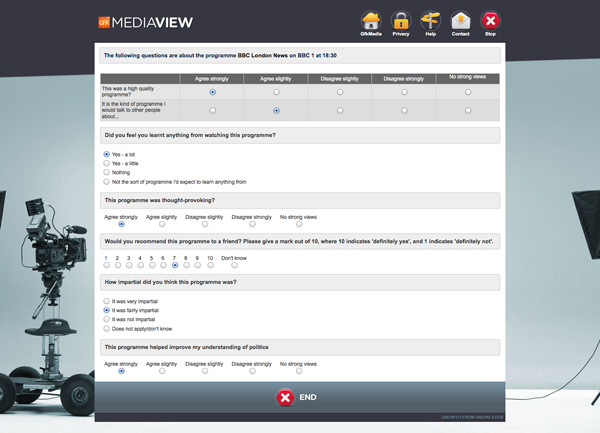
Task: Pick recommendation mark 8
Action: (x=186, y=265)
